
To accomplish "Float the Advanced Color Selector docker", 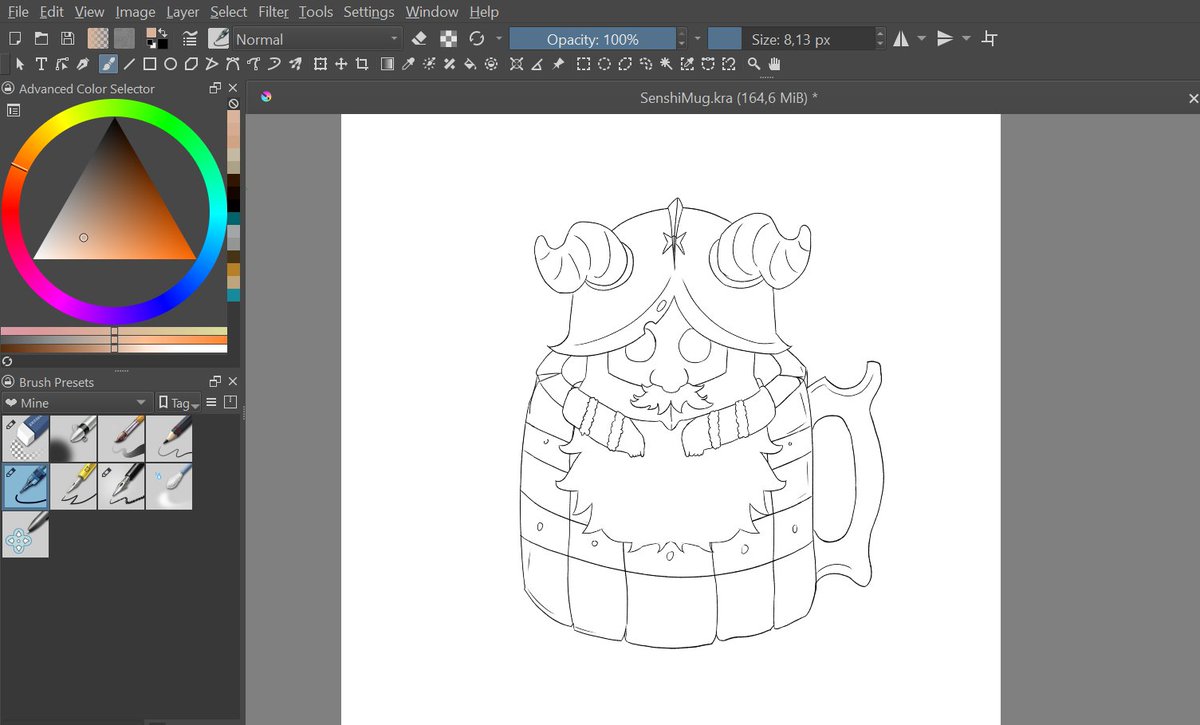I will click(213, 88).
